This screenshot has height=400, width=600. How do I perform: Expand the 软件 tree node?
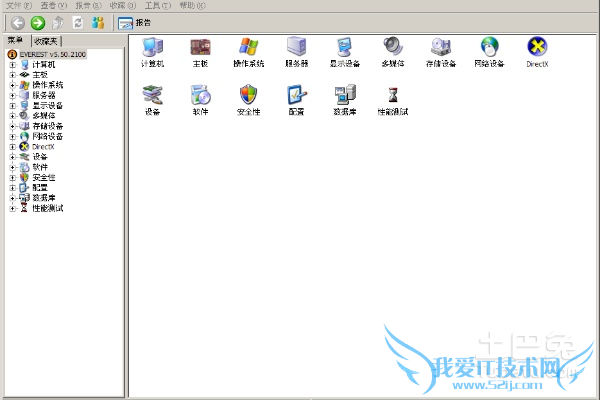(x=12, y=167)
